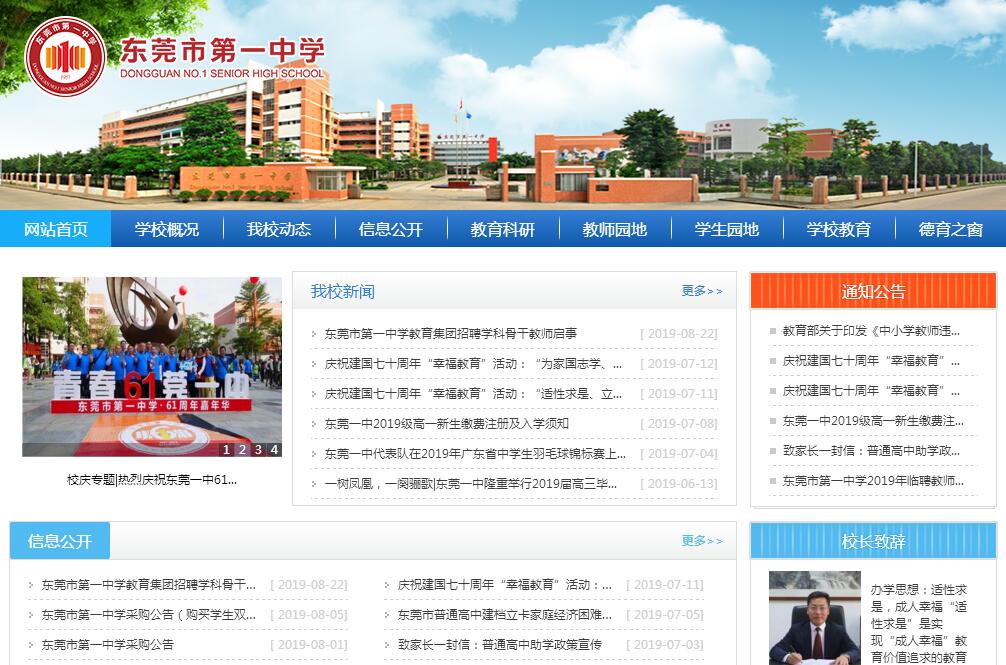Open the 网站首页 navigation item
Screen dimensions: 1006x665
tap(56, 229)
